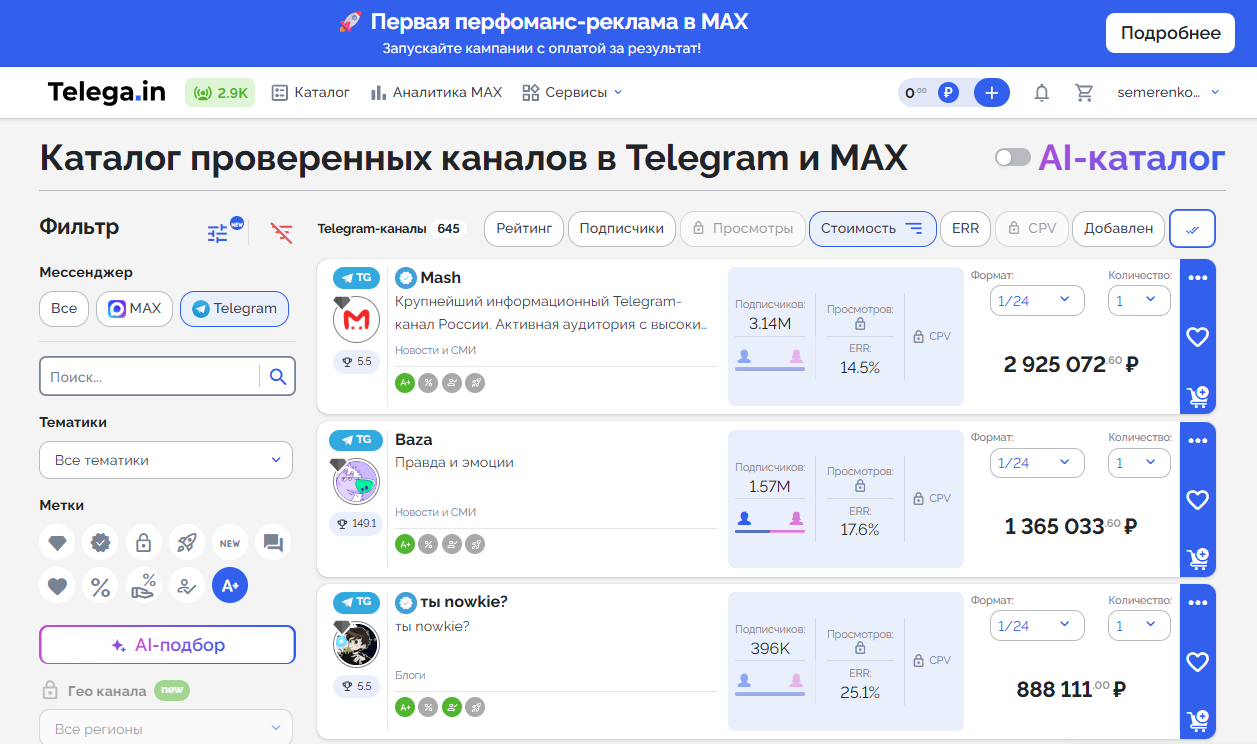
Task: Click Новости и СМИ category on Baza
Action: (x=435, y=512)
